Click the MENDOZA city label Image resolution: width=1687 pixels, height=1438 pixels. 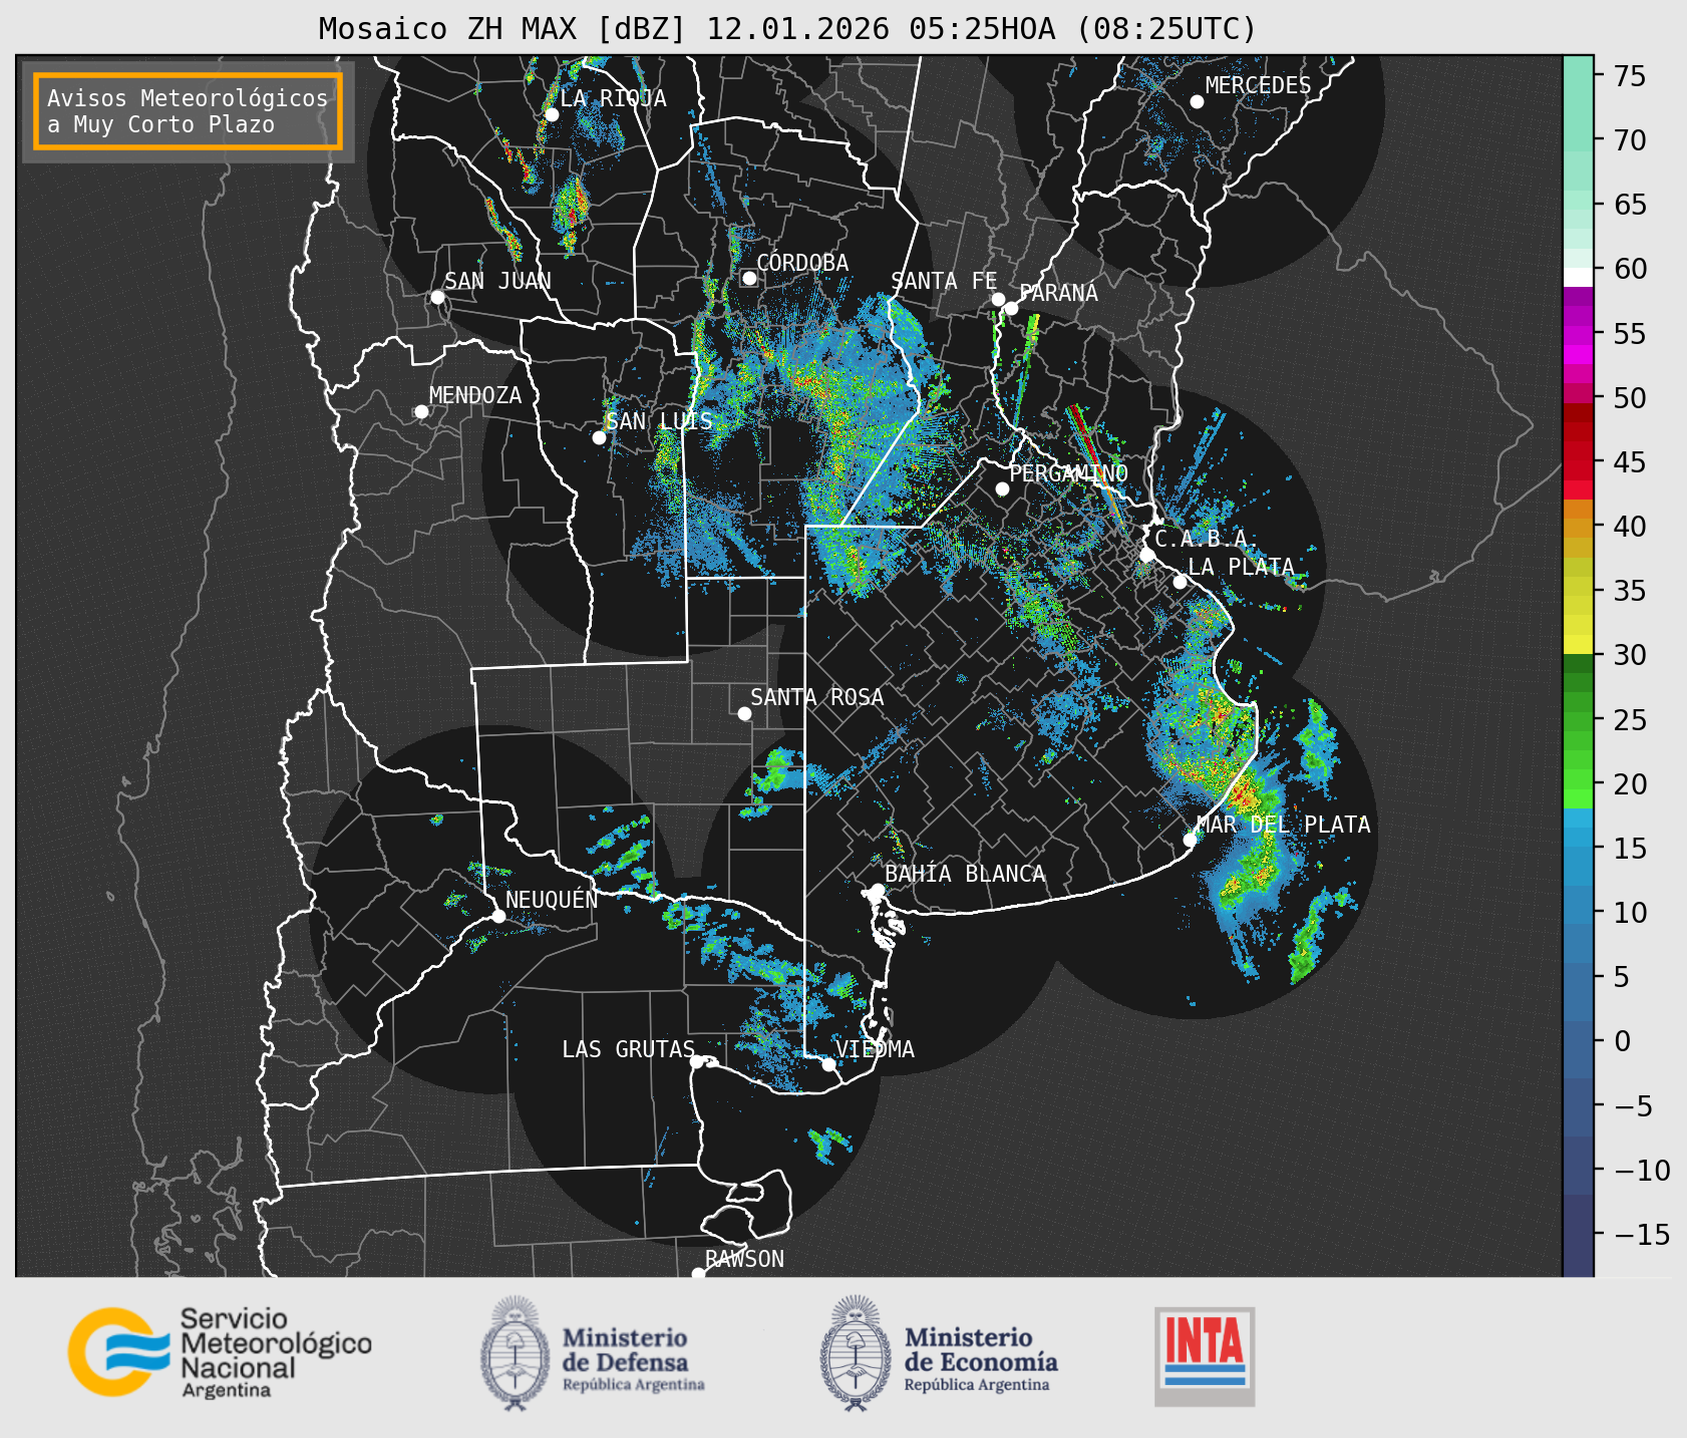coord(475,396)
